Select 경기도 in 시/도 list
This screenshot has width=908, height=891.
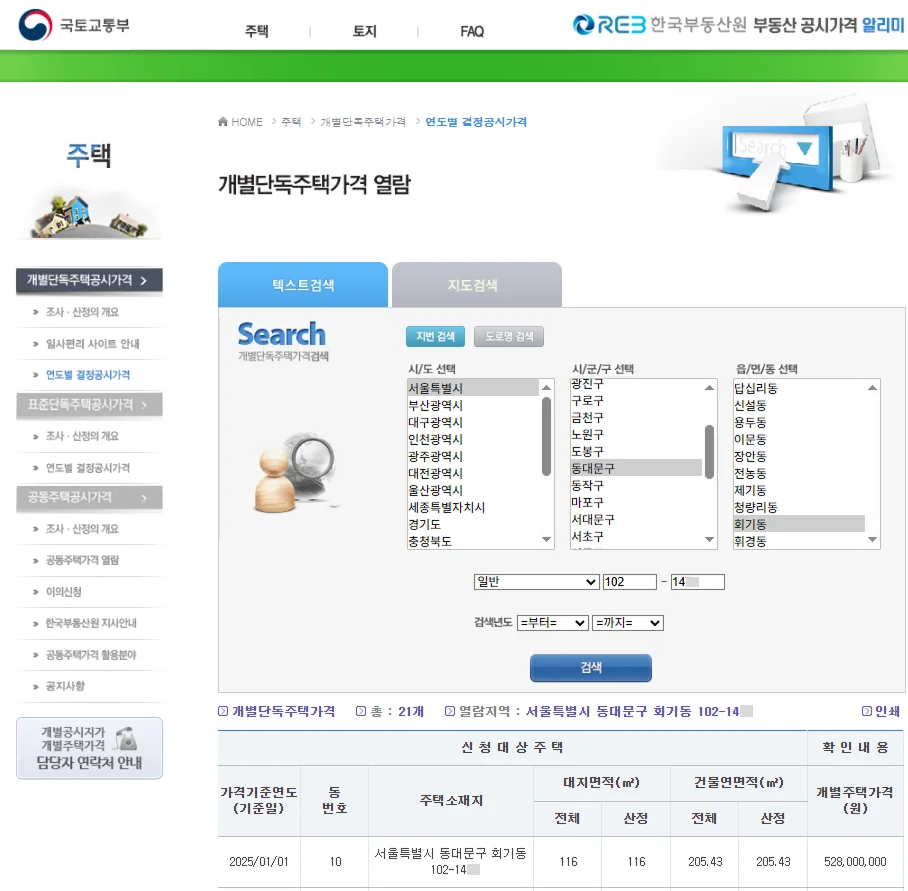[473, 525]
